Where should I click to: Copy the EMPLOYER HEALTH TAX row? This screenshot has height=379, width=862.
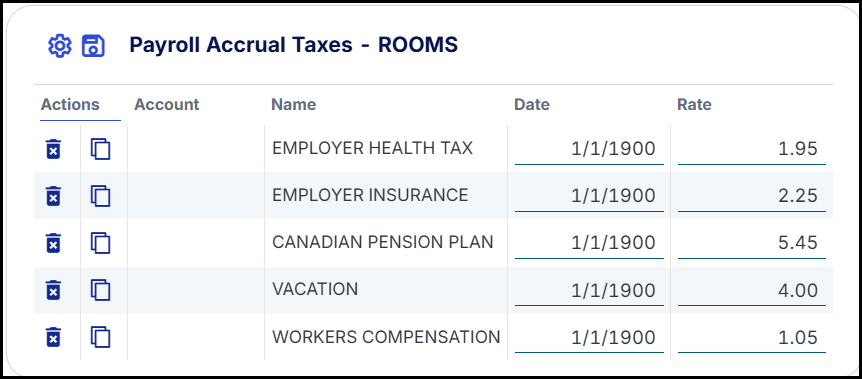(x=101, y=149)
